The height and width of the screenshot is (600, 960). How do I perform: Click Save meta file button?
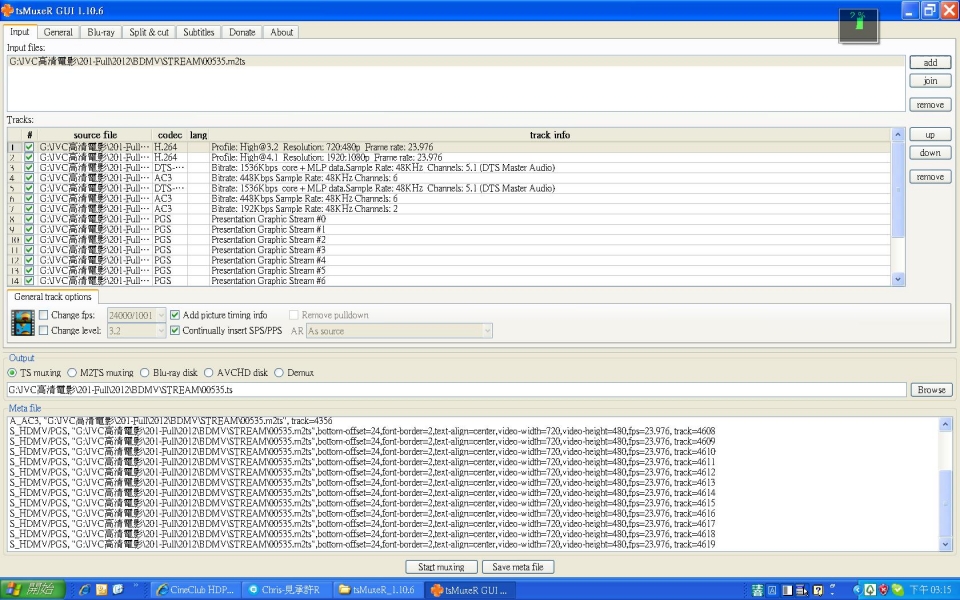click(517, 567)
